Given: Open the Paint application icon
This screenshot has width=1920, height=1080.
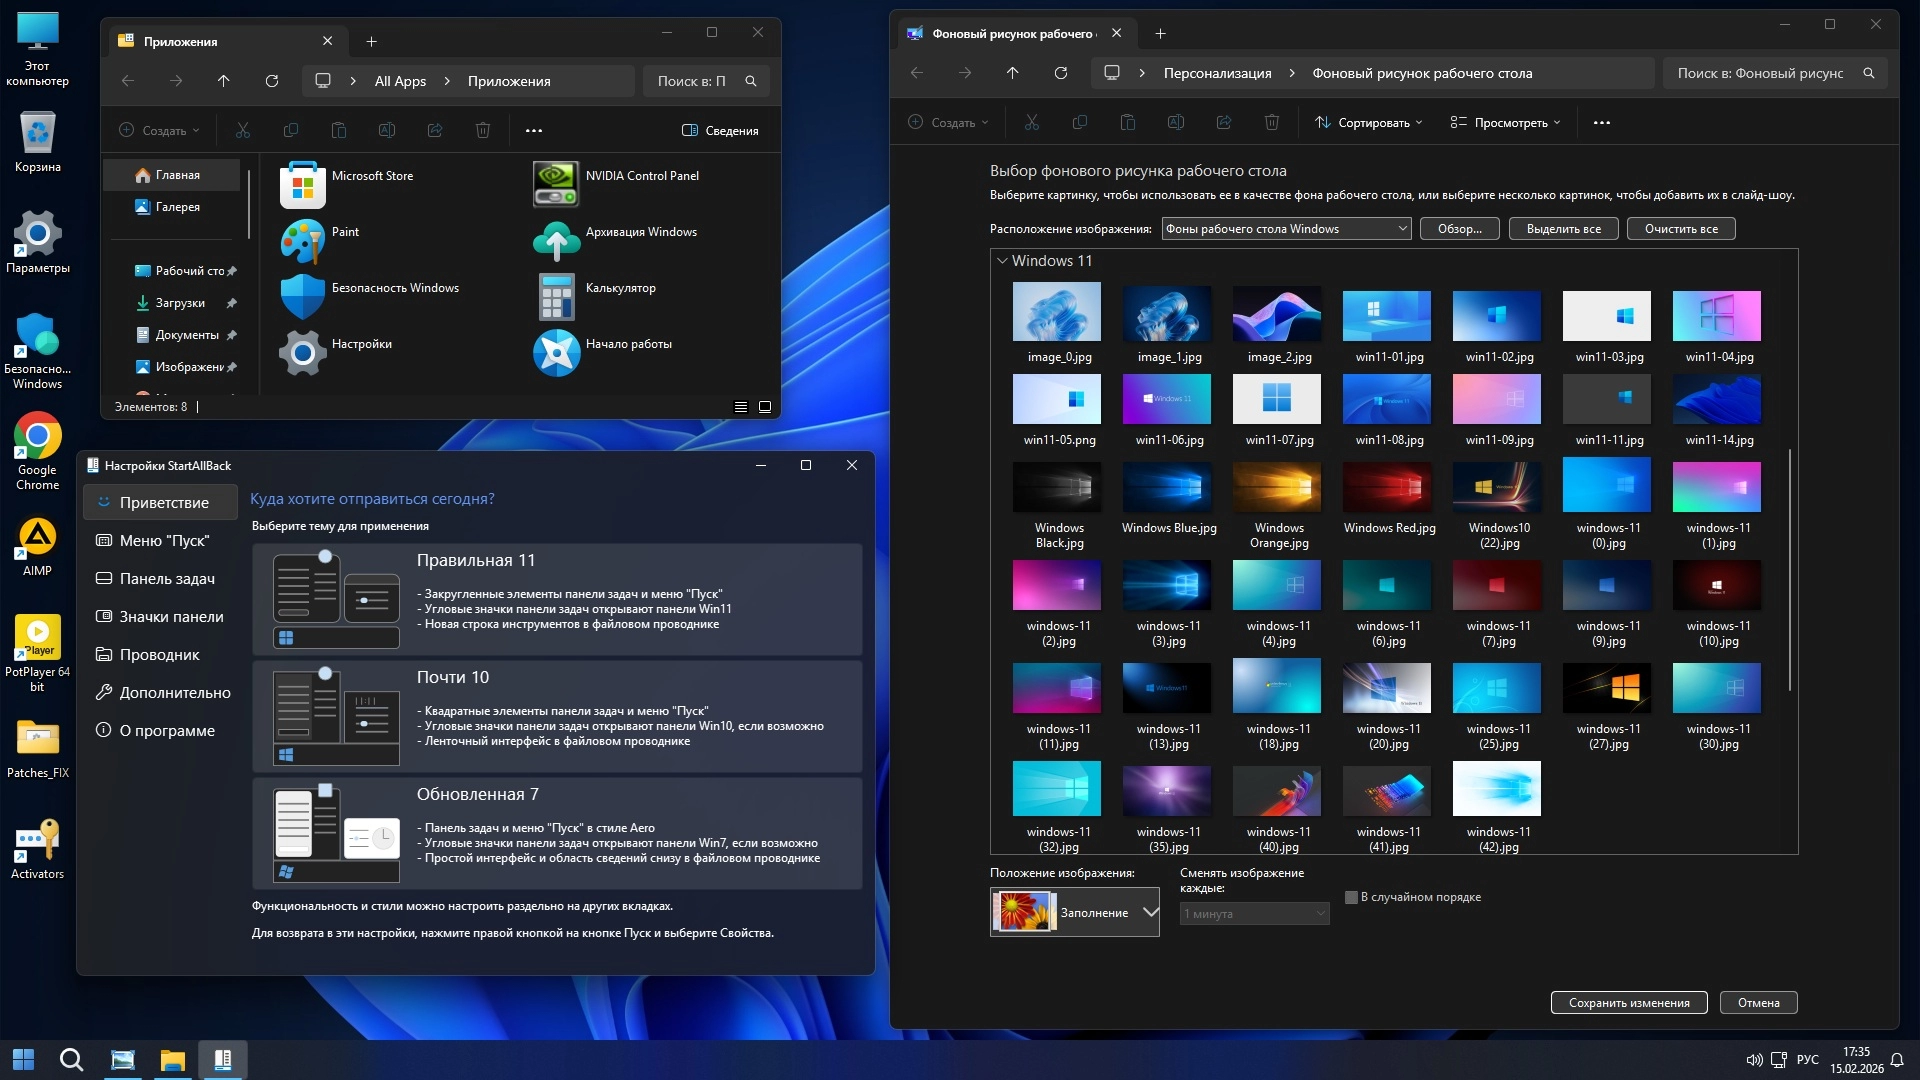Looking at the screenshot, I should 303,241.
